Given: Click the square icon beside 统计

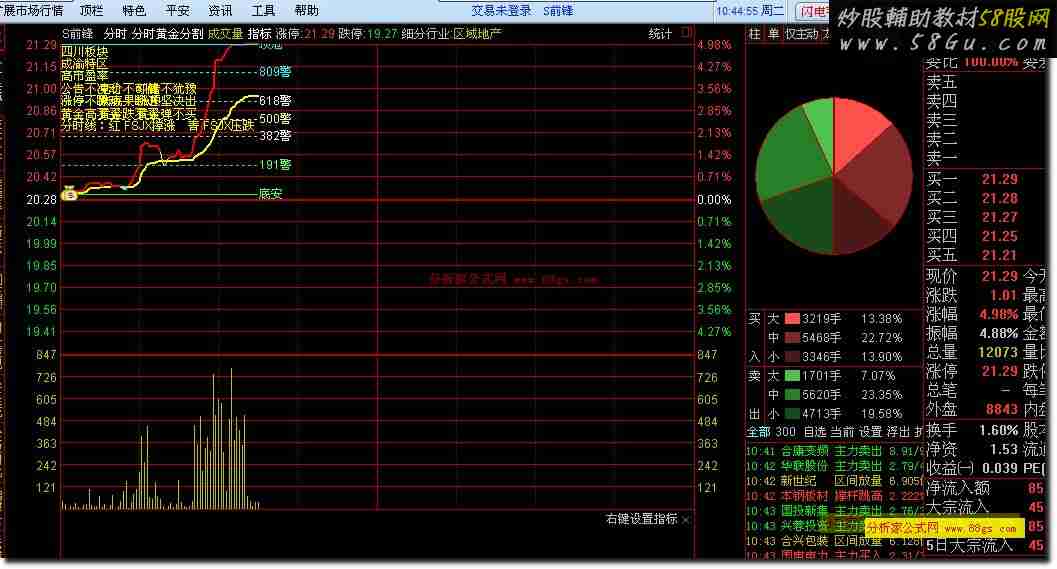Looking at the screenshot, I should point(686,32).
